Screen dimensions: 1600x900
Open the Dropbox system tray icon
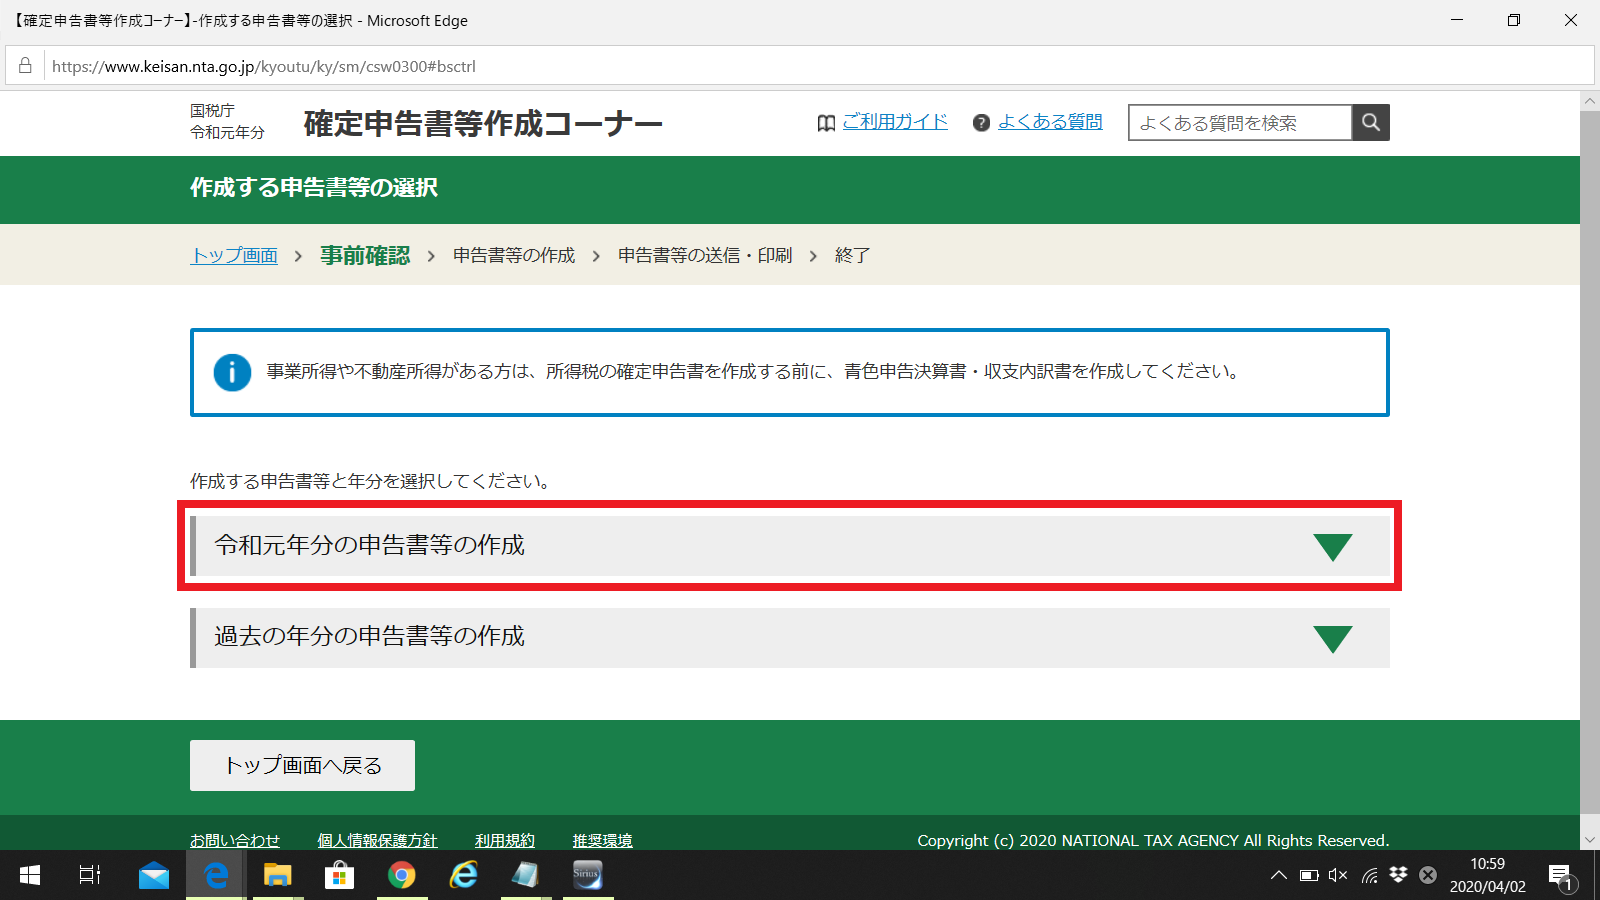click(x=1397, y=875)
